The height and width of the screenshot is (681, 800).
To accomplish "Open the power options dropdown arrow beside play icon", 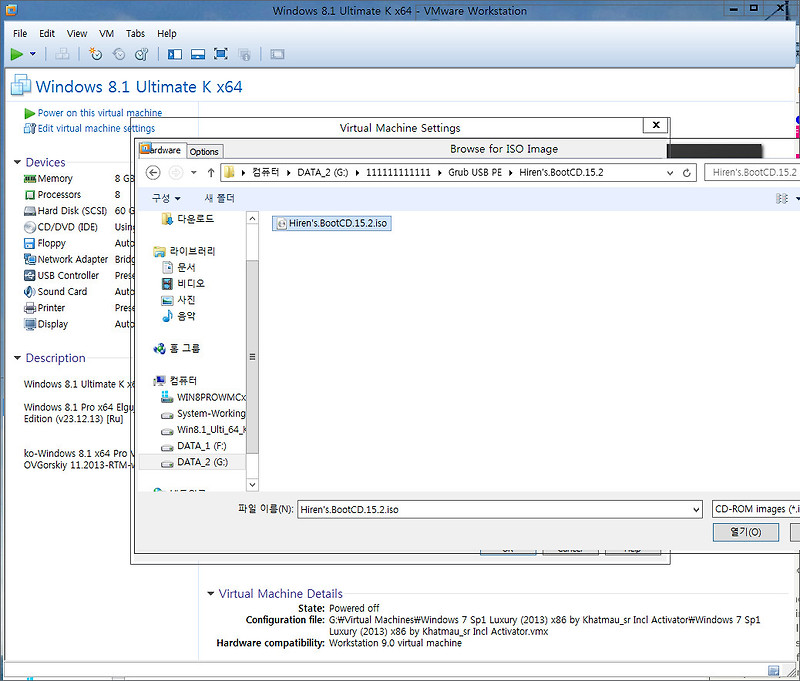I will [x=33, y=54].
